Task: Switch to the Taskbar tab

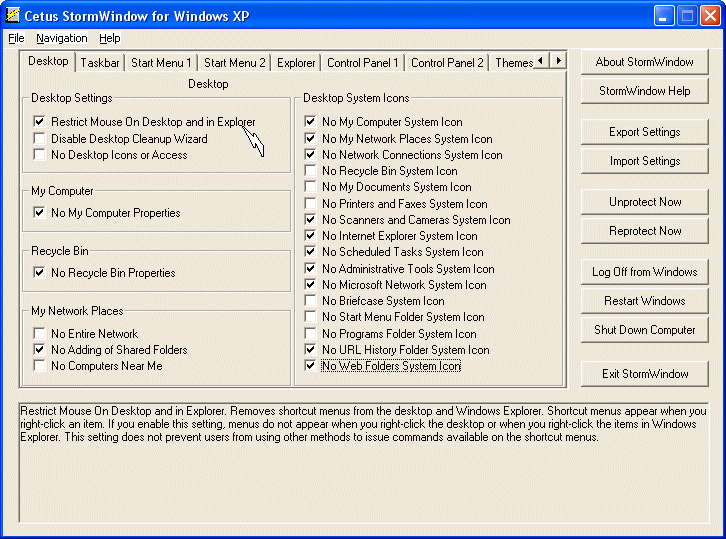Action: pyautogui.click(x=100, y=63)
